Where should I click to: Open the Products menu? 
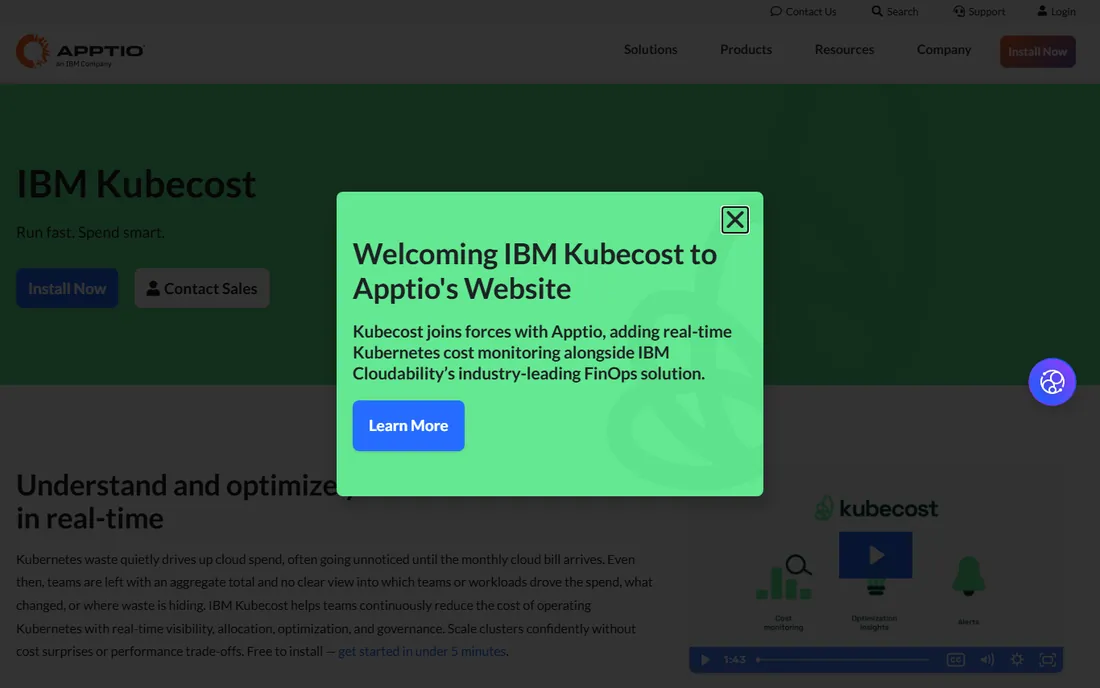coord(746,50)
